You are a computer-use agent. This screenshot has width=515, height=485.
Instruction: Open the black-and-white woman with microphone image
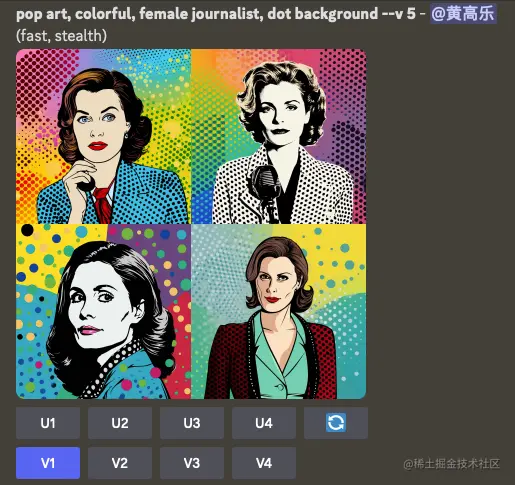pyautogui.click(x=279, y=136)
